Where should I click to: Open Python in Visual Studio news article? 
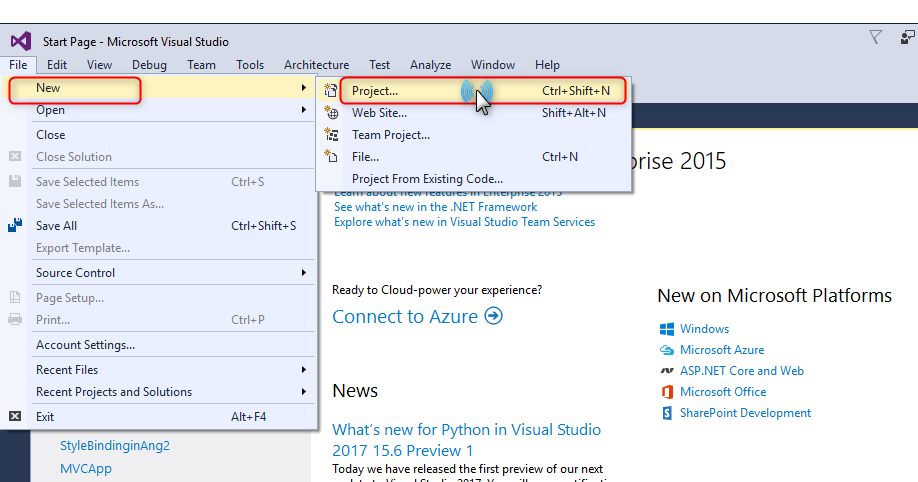pos(466,440)
